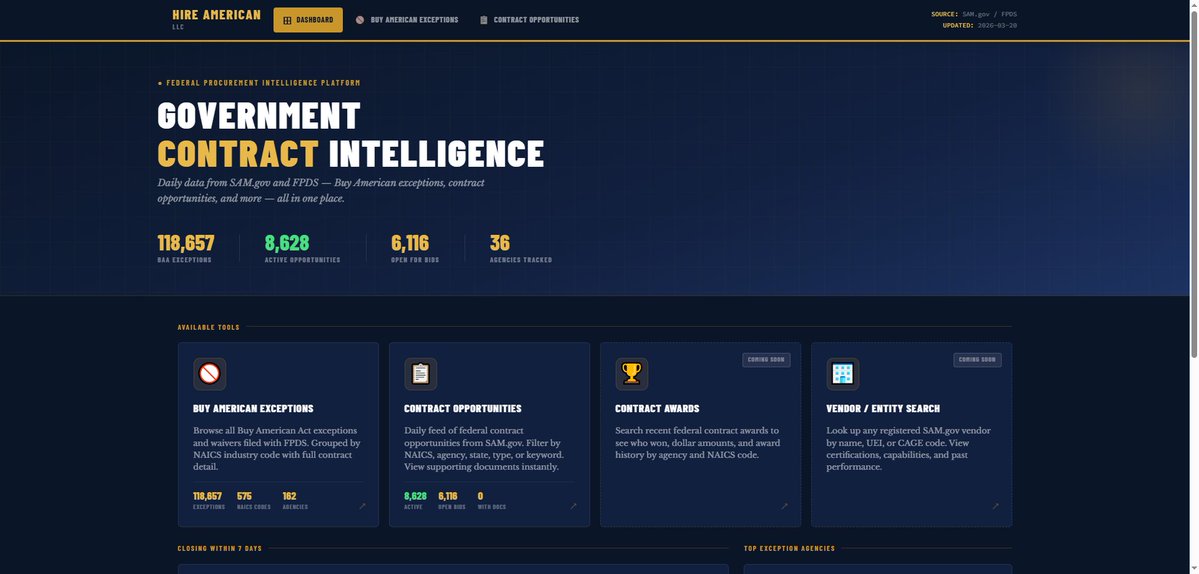Click the Top Exception Agencies heading
This screenshot has width=1199, height=574.
tap(789, 548)
